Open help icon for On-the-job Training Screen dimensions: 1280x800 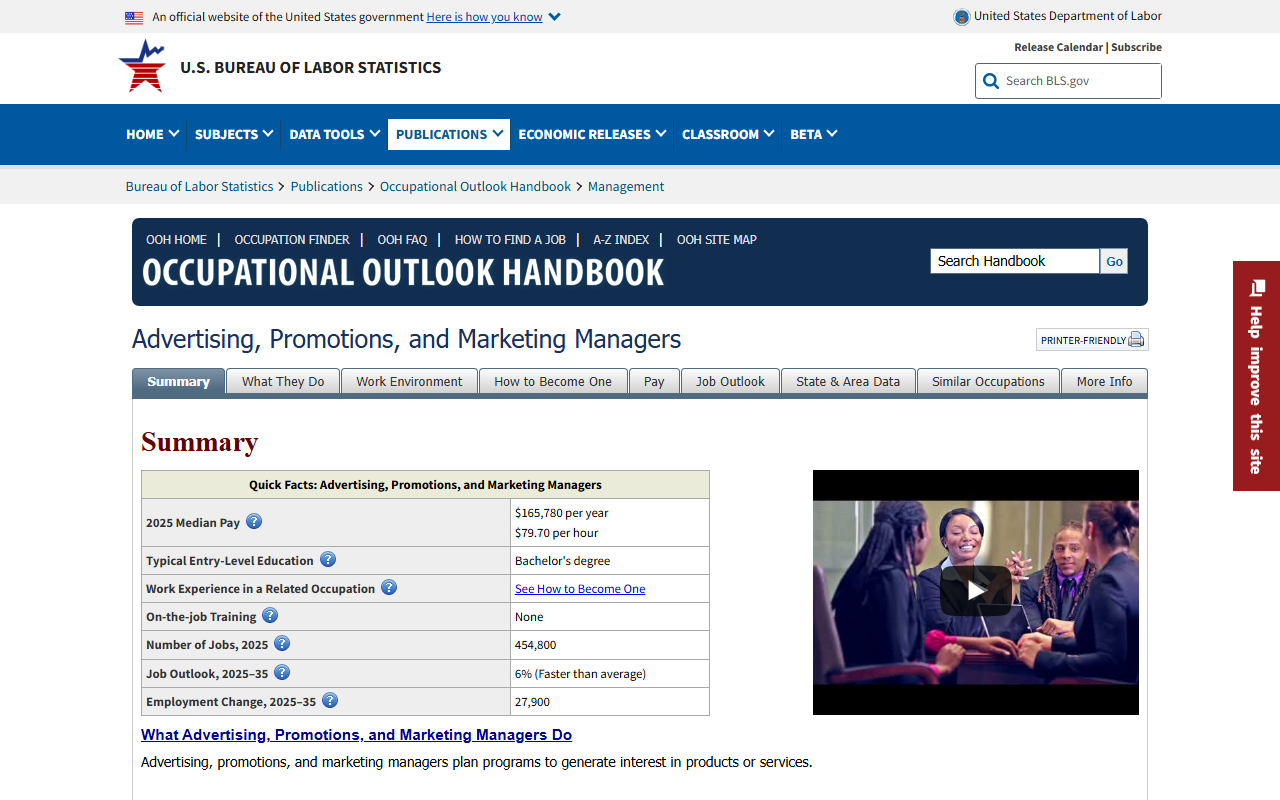point(270,616)
